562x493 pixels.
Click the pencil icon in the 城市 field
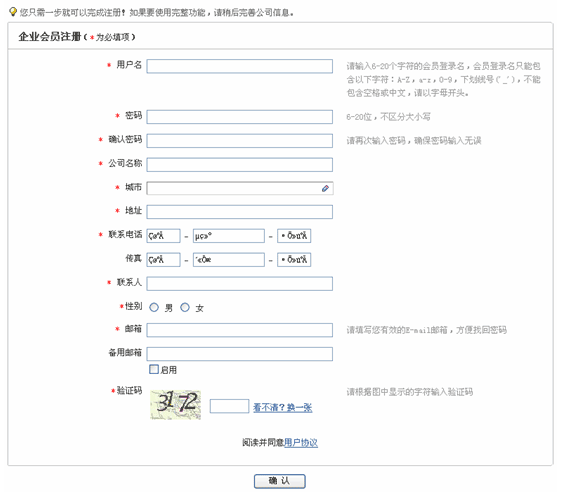point(325,188)
